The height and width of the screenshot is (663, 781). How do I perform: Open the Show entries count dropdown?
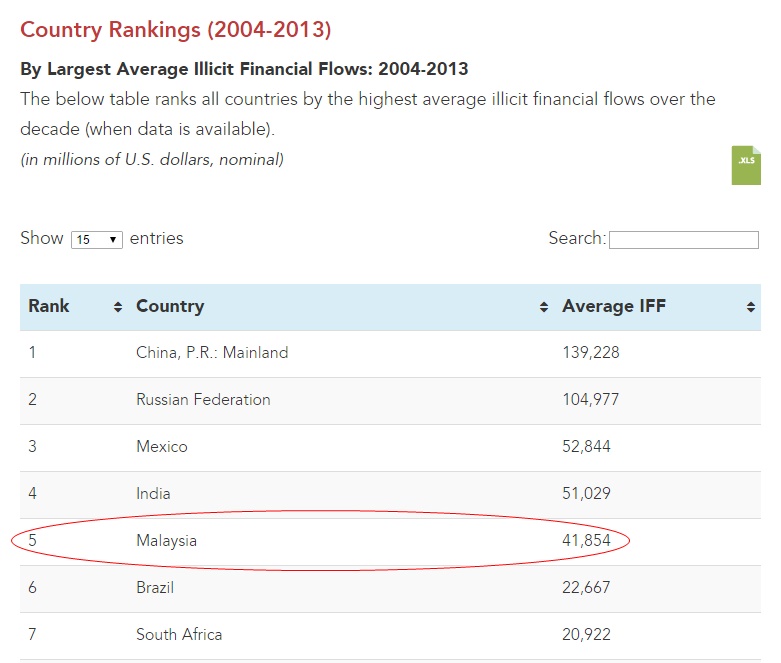pos(97,240)
